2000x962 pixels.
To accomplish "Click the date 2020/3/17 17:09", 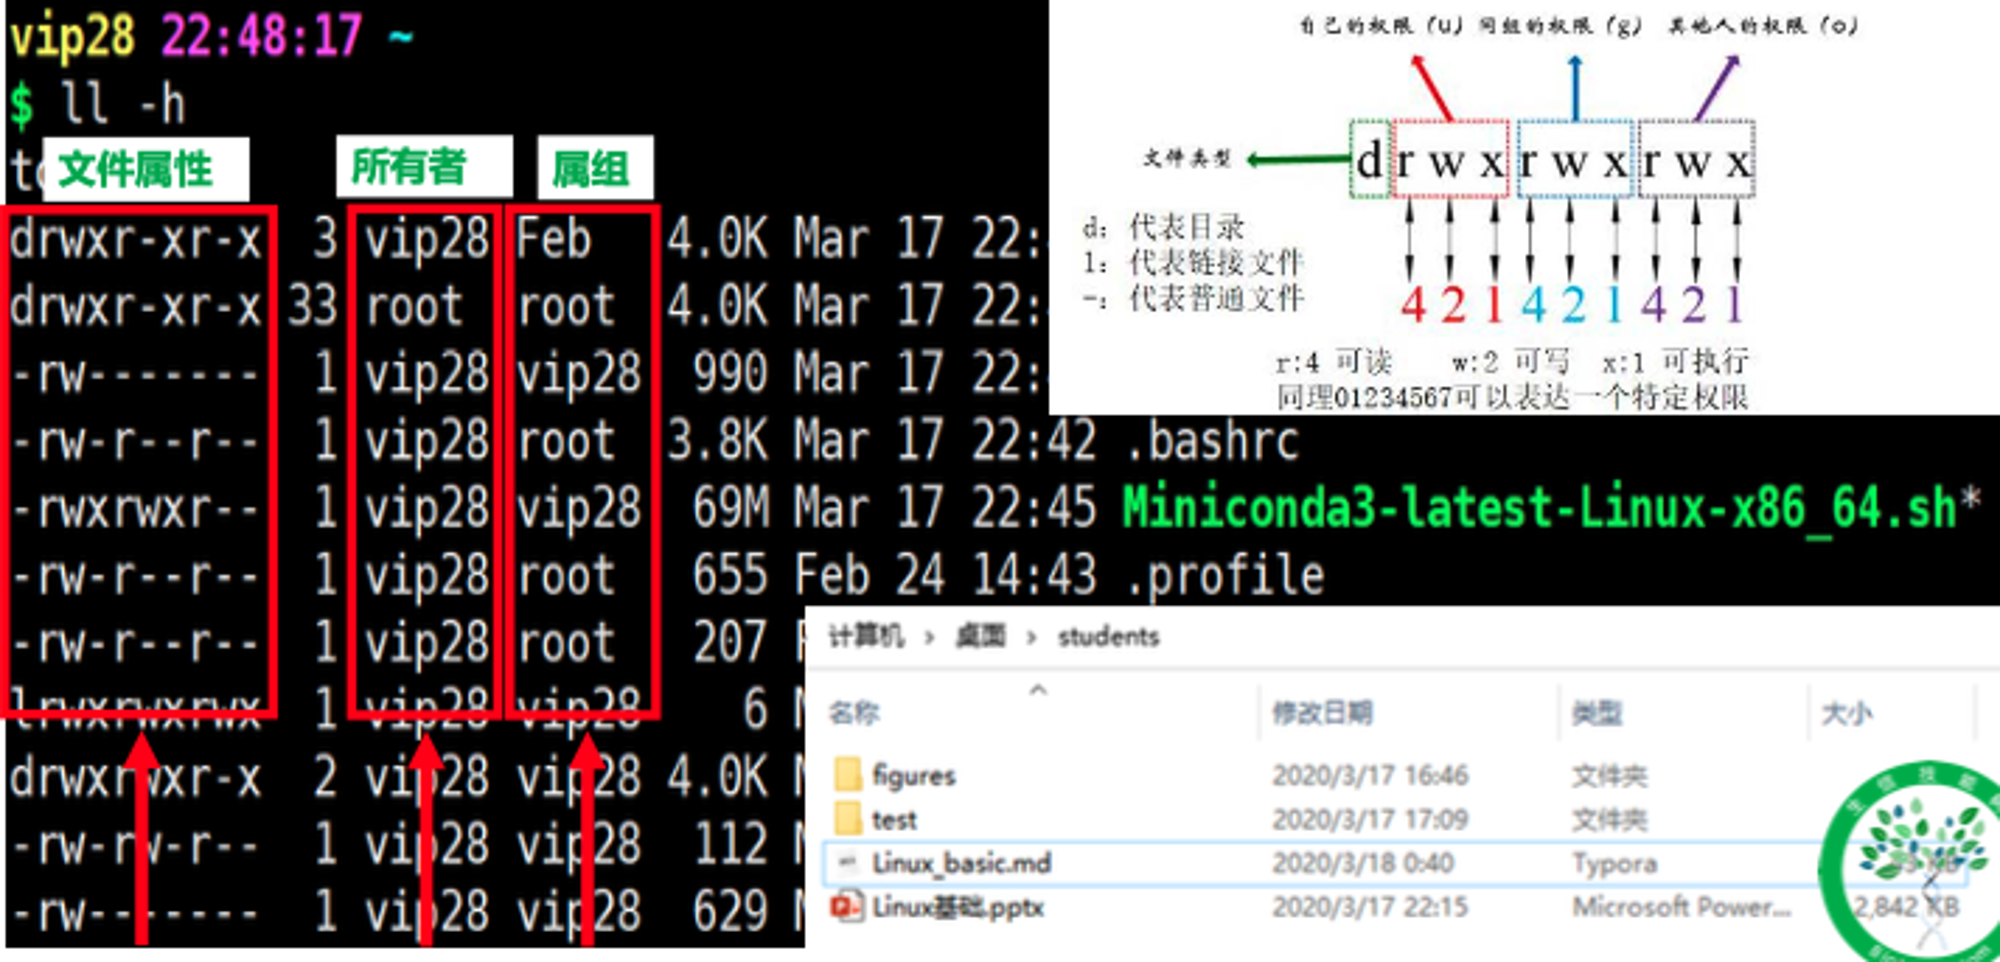I will coord(1370,819).
